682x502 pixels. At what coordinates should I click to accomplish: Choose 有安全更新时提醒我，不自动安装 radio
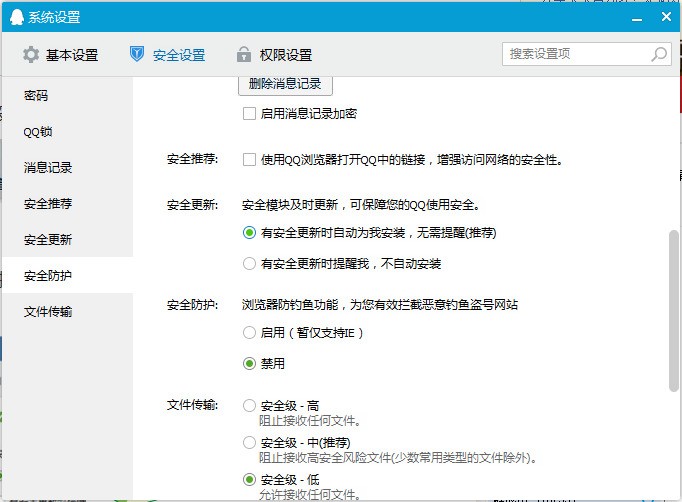pos(249,263)
